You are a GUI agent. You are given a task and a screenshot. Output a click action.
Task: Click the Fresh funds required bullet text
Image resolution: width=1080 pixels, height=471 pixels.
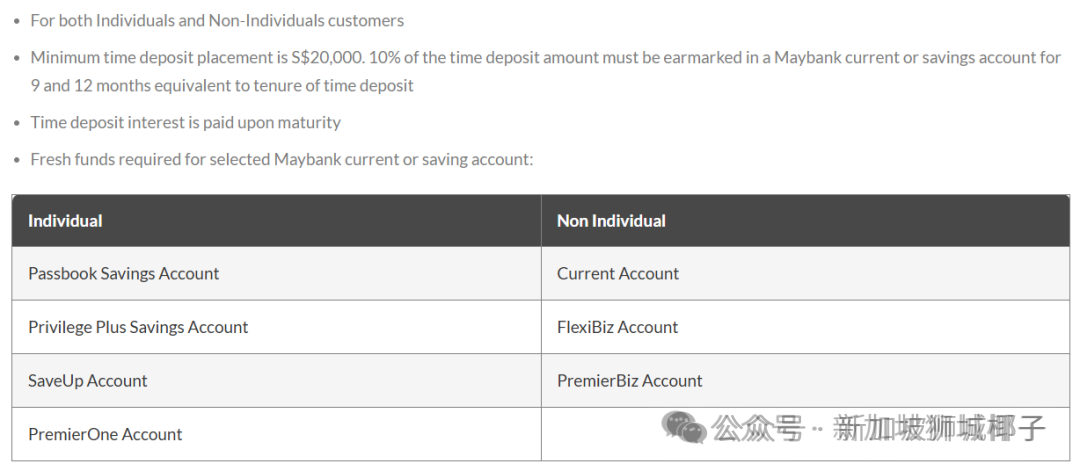tap(282, 159)
